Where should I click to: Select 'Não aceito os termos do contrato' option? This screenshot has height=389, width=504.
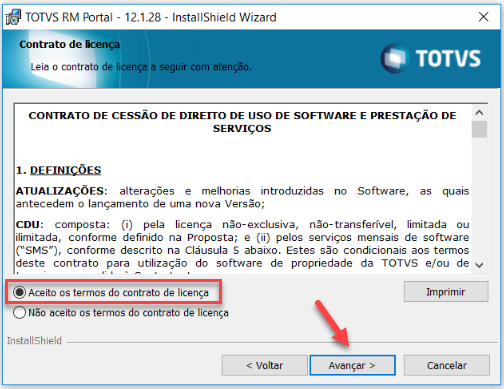click(x=121, y=313)
